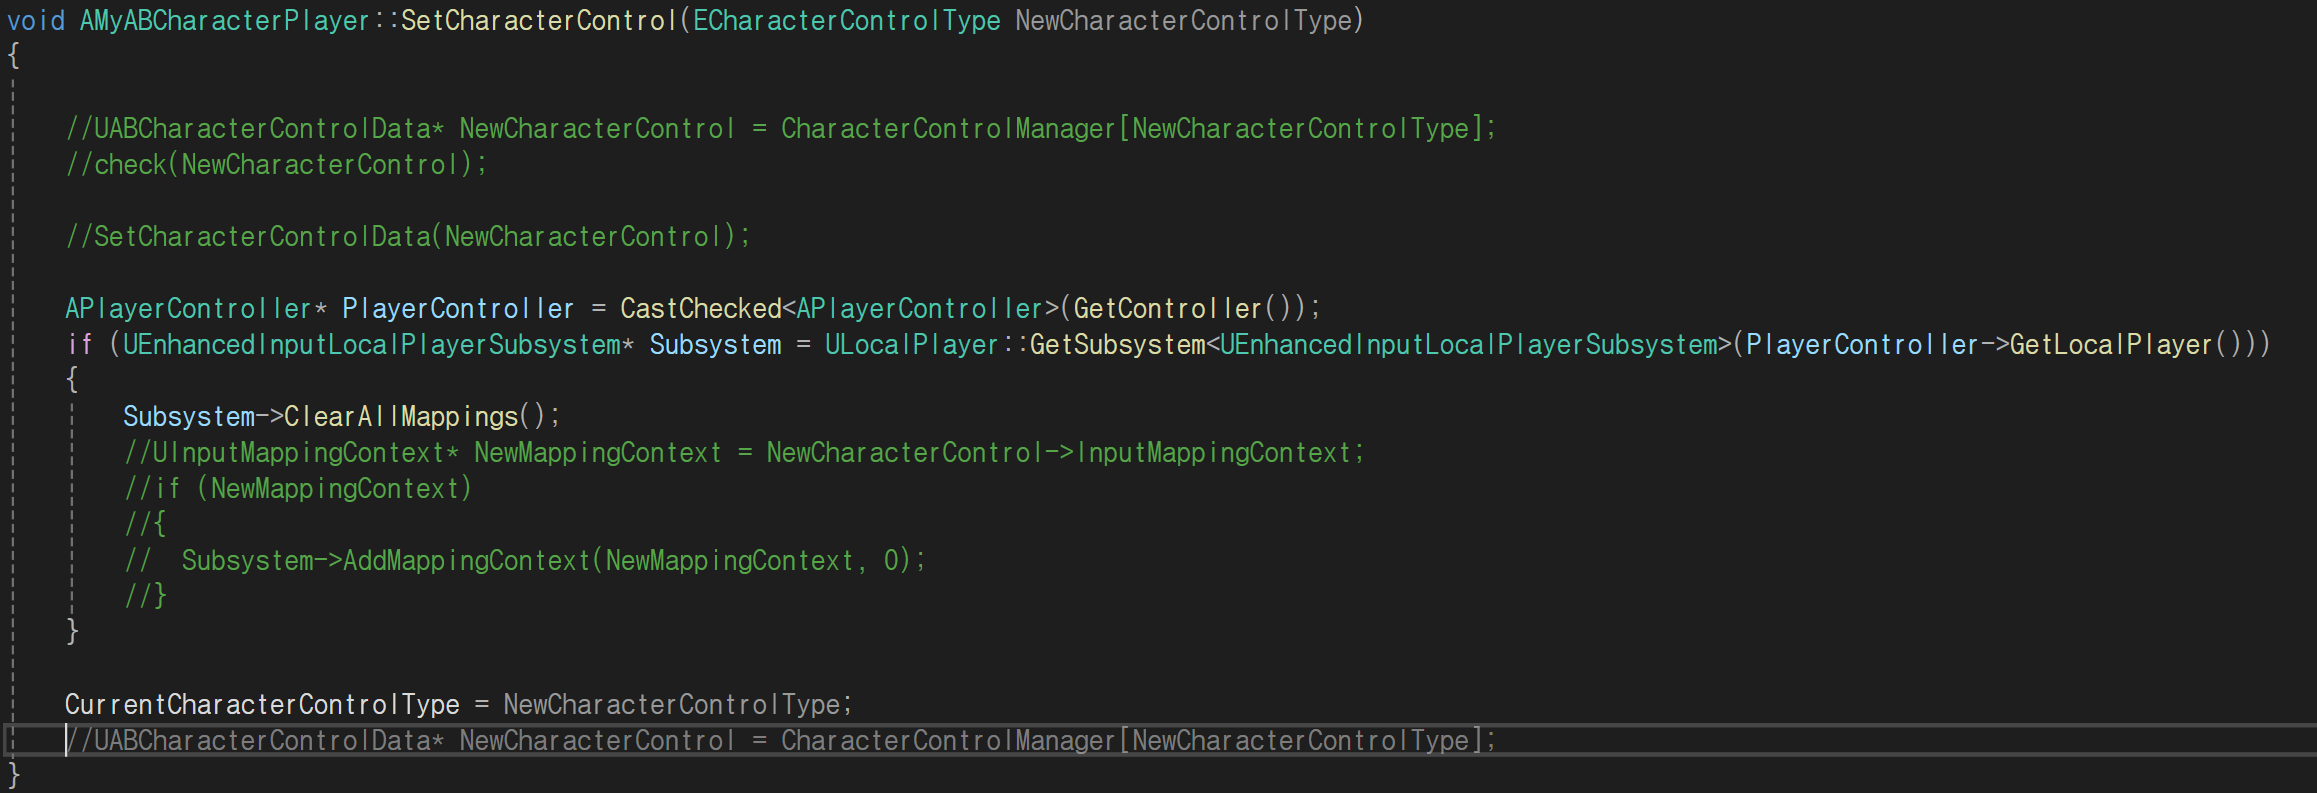Click the AMyABCharacterPlayer class name
Screen dimensions: 2317x793
(x=225, y=21)
